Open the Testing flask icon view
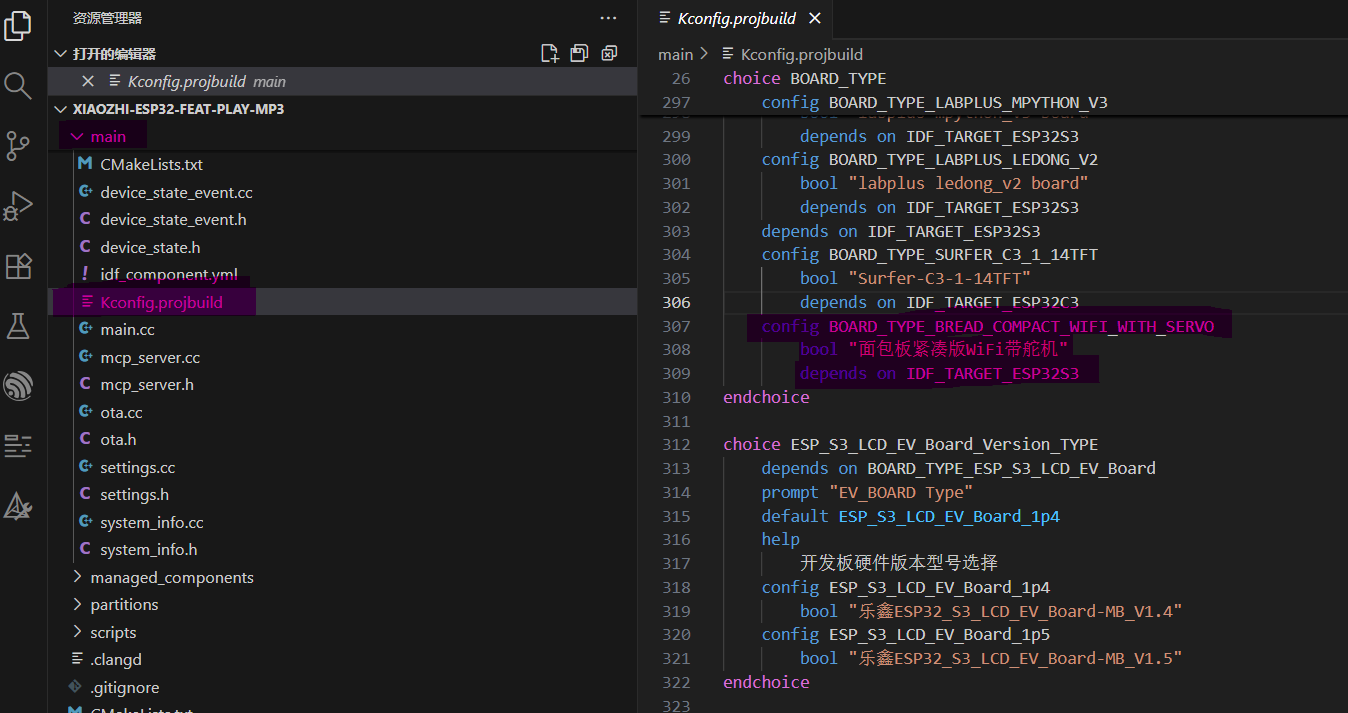Viewport: 1348px width, 713px height. (x=18, y=325)
